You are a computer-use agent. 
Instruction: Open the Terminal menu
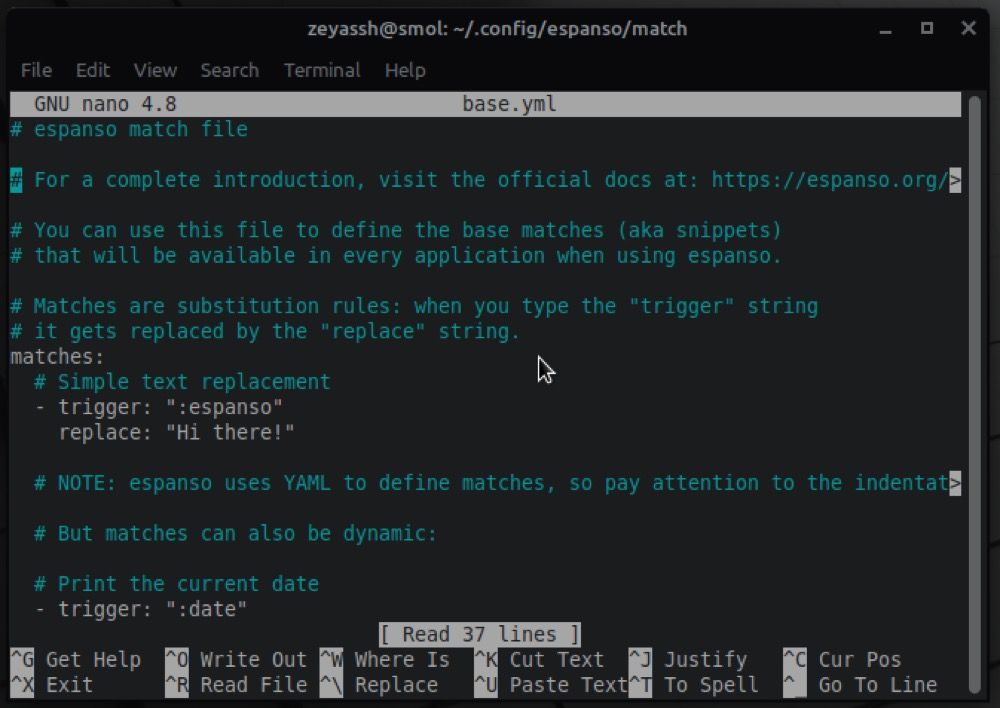tap(322, 70)
